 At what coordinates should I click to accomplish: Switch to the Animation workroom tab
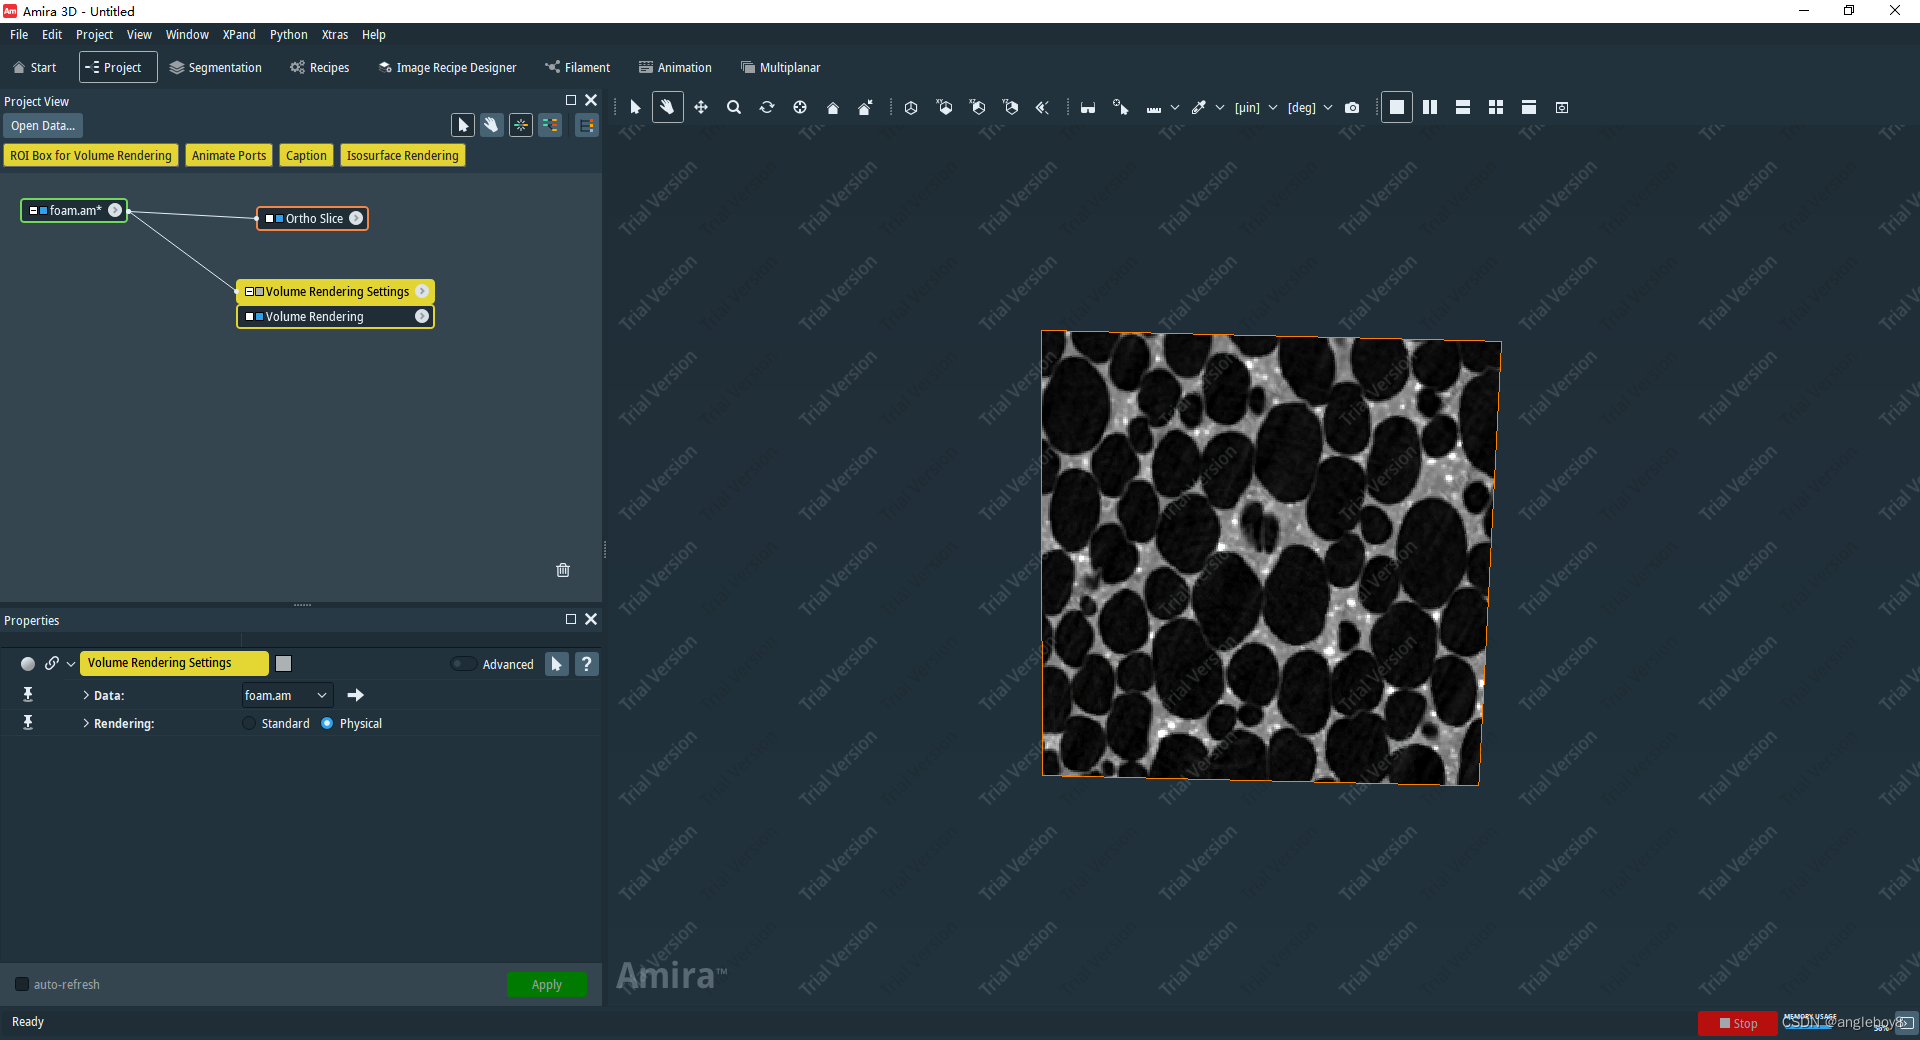(x=675, y=67)
